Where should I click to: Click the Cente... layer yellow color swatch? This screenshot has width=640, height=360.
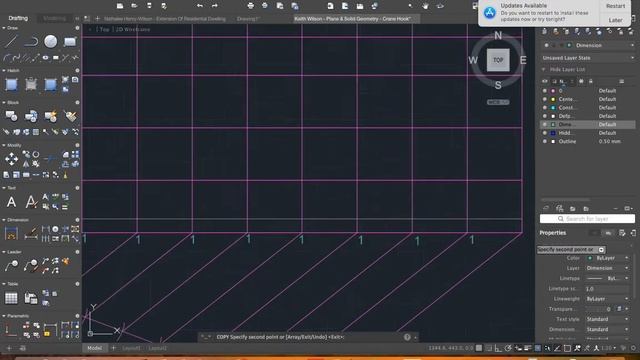(x=553, y=99)
